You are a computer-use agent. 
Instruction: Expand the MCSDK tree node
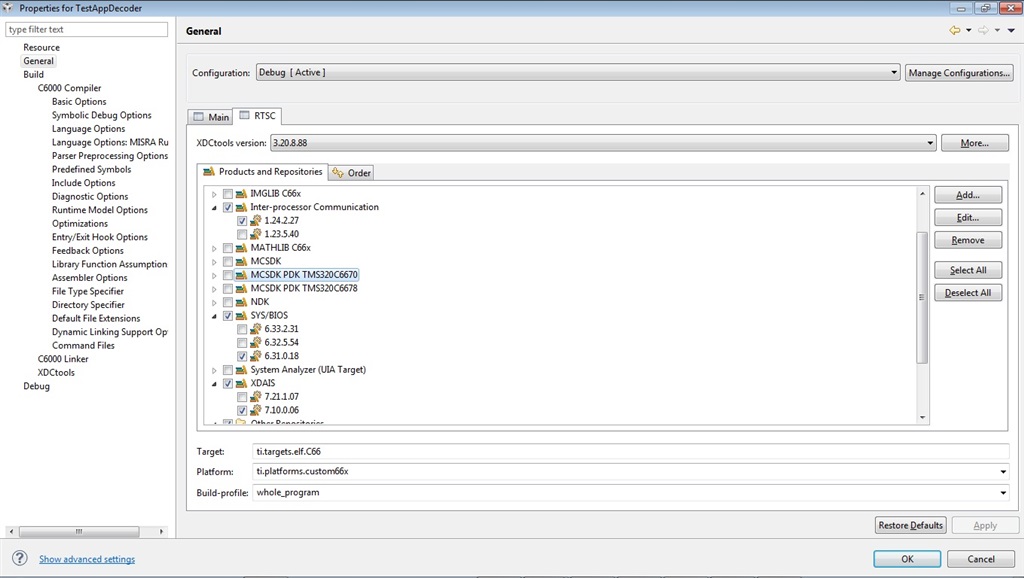pos(214,262)
